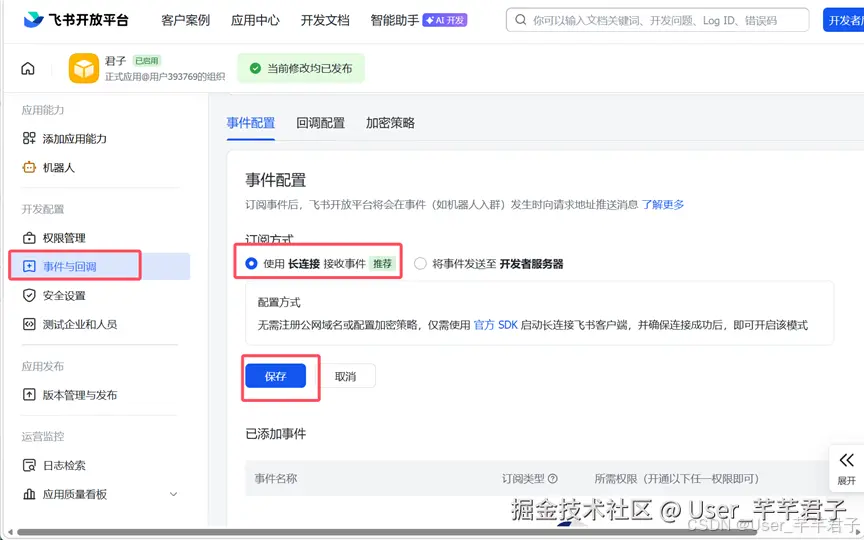The width and height of the screenshot is (864, 540).
Task: Click the 君子 app cube icon
Action: (84, 68)
